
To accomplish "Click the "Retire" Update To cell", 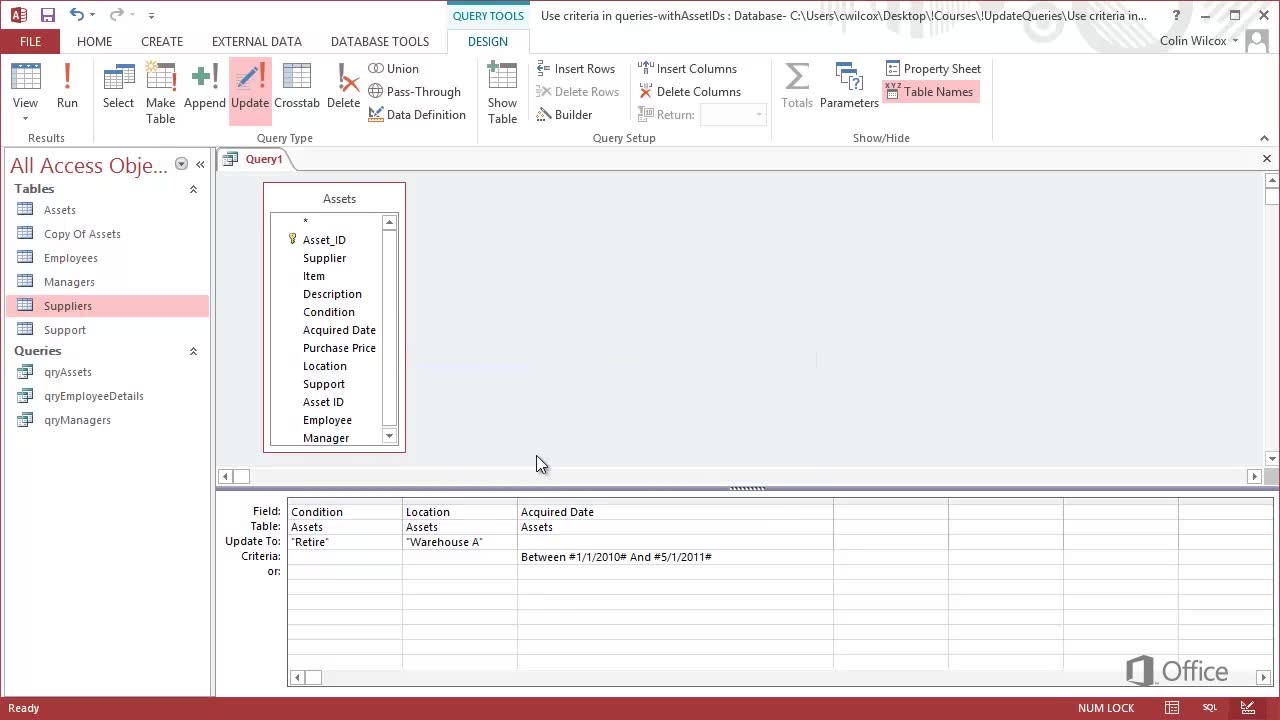I will point(345,542).
